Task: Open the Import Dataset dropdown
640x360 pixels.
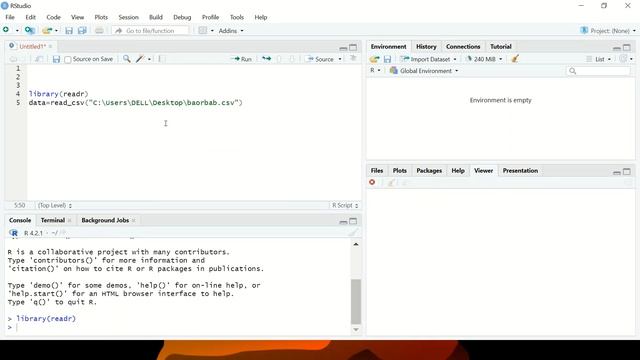Action: click(429, 59)
